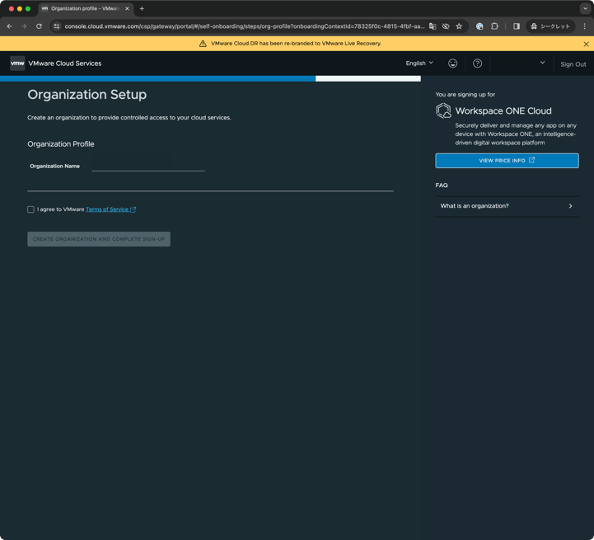Click the onboarding progress bar
This screenshot has width=594, height=540.
point(210,78)
